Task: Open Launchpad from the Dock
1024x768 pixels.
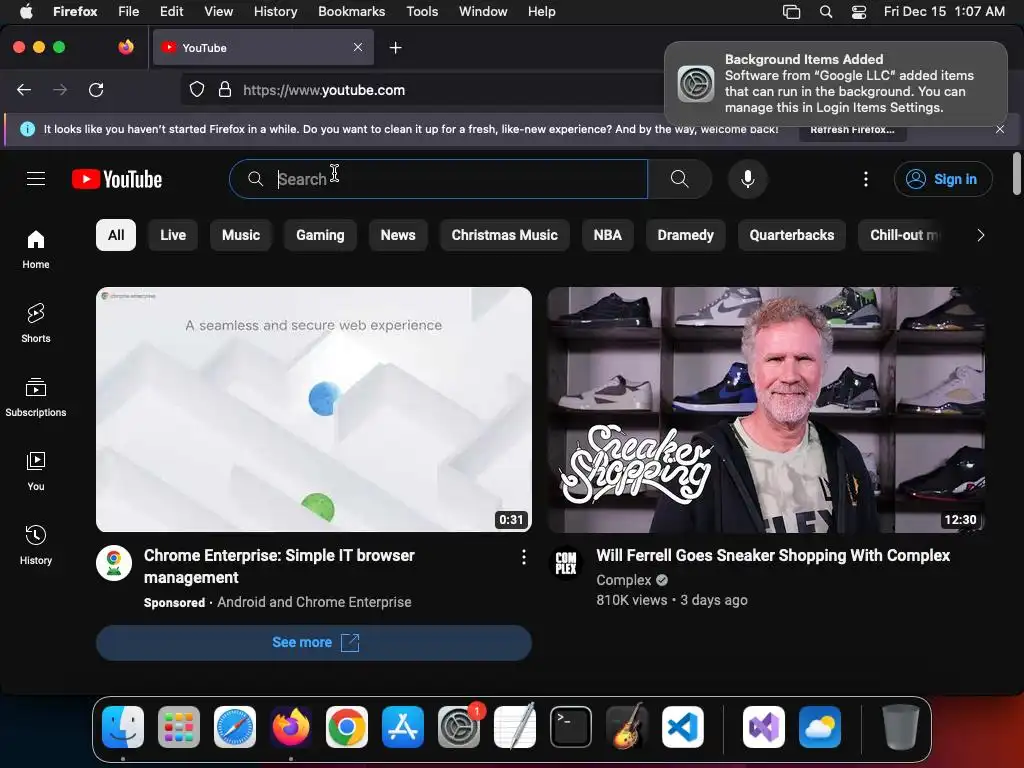Action: point(179,727)
